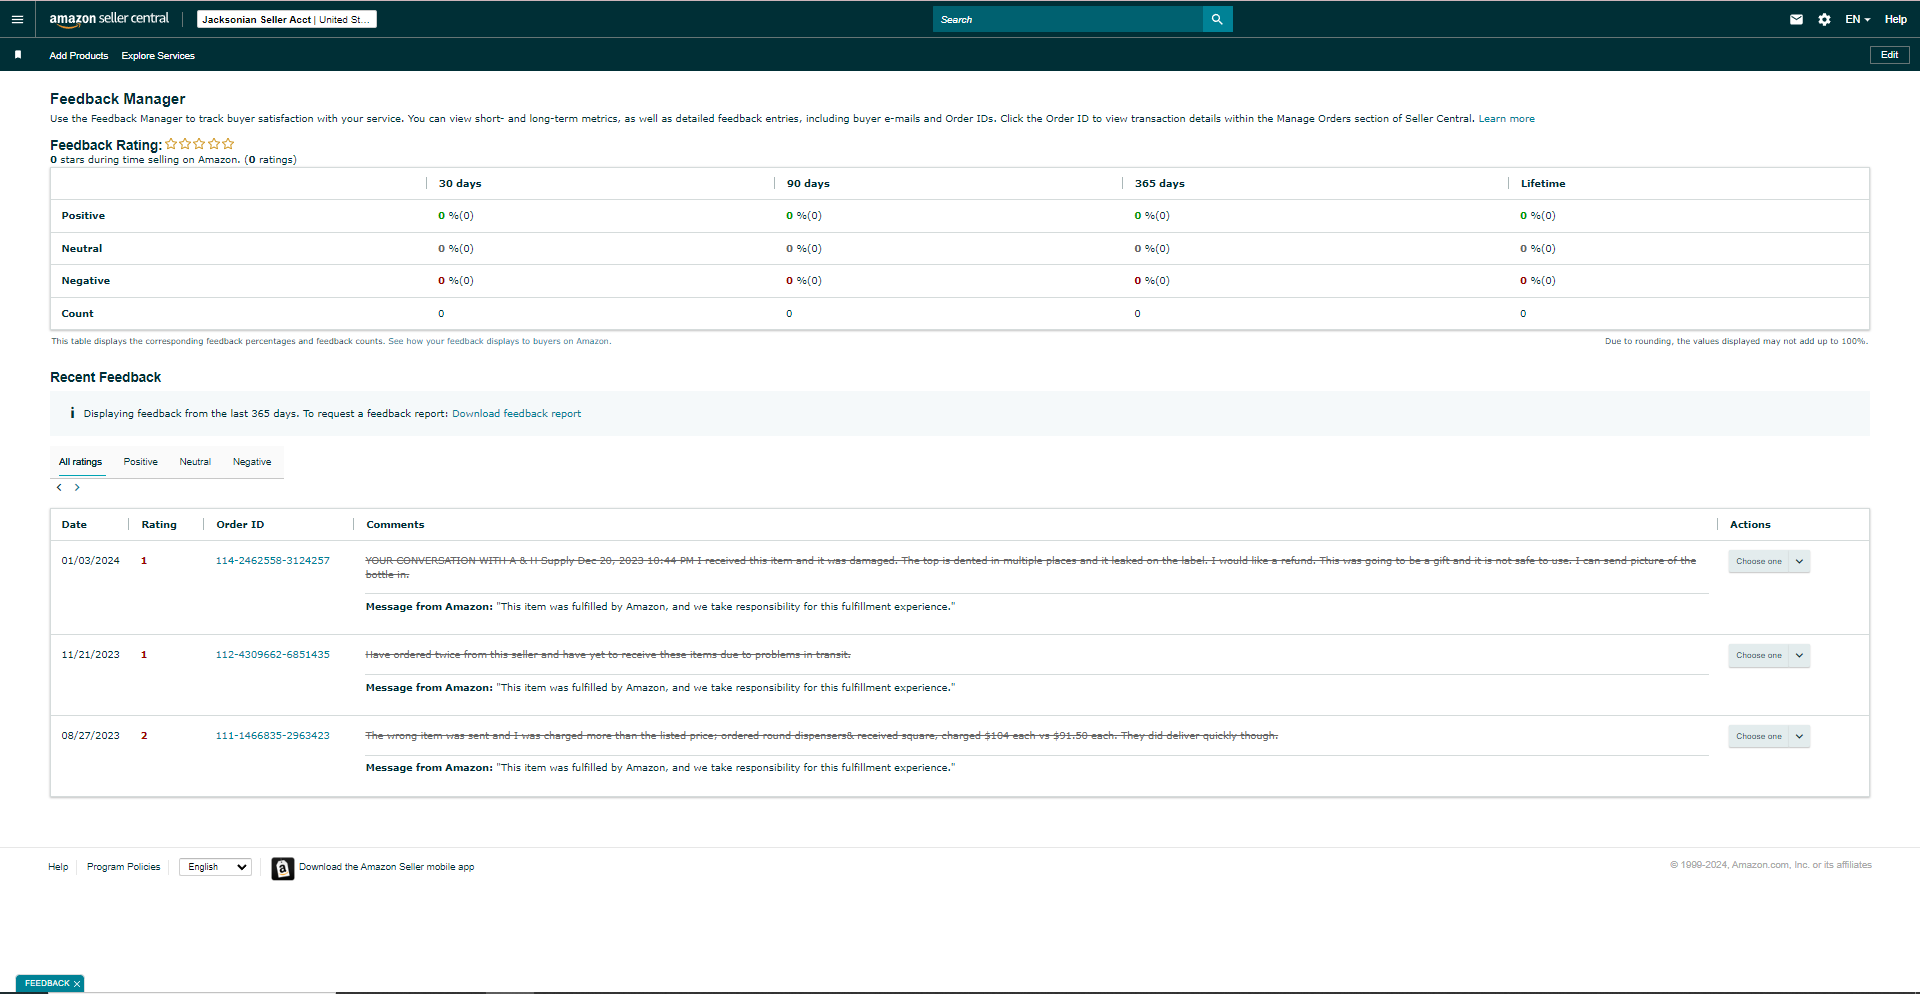The height and width of the screenshot is (994, 1920).
Task: Go to next feedback page arrow
Action: point(77,487)
